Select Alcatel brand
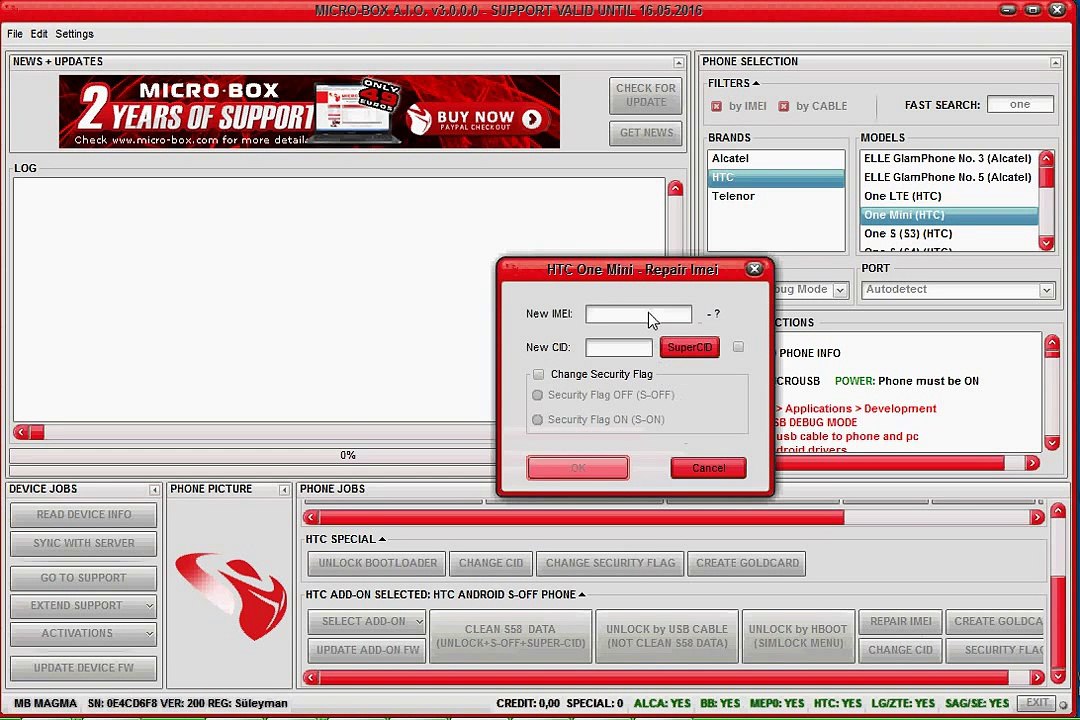 [x=776, y=158]
